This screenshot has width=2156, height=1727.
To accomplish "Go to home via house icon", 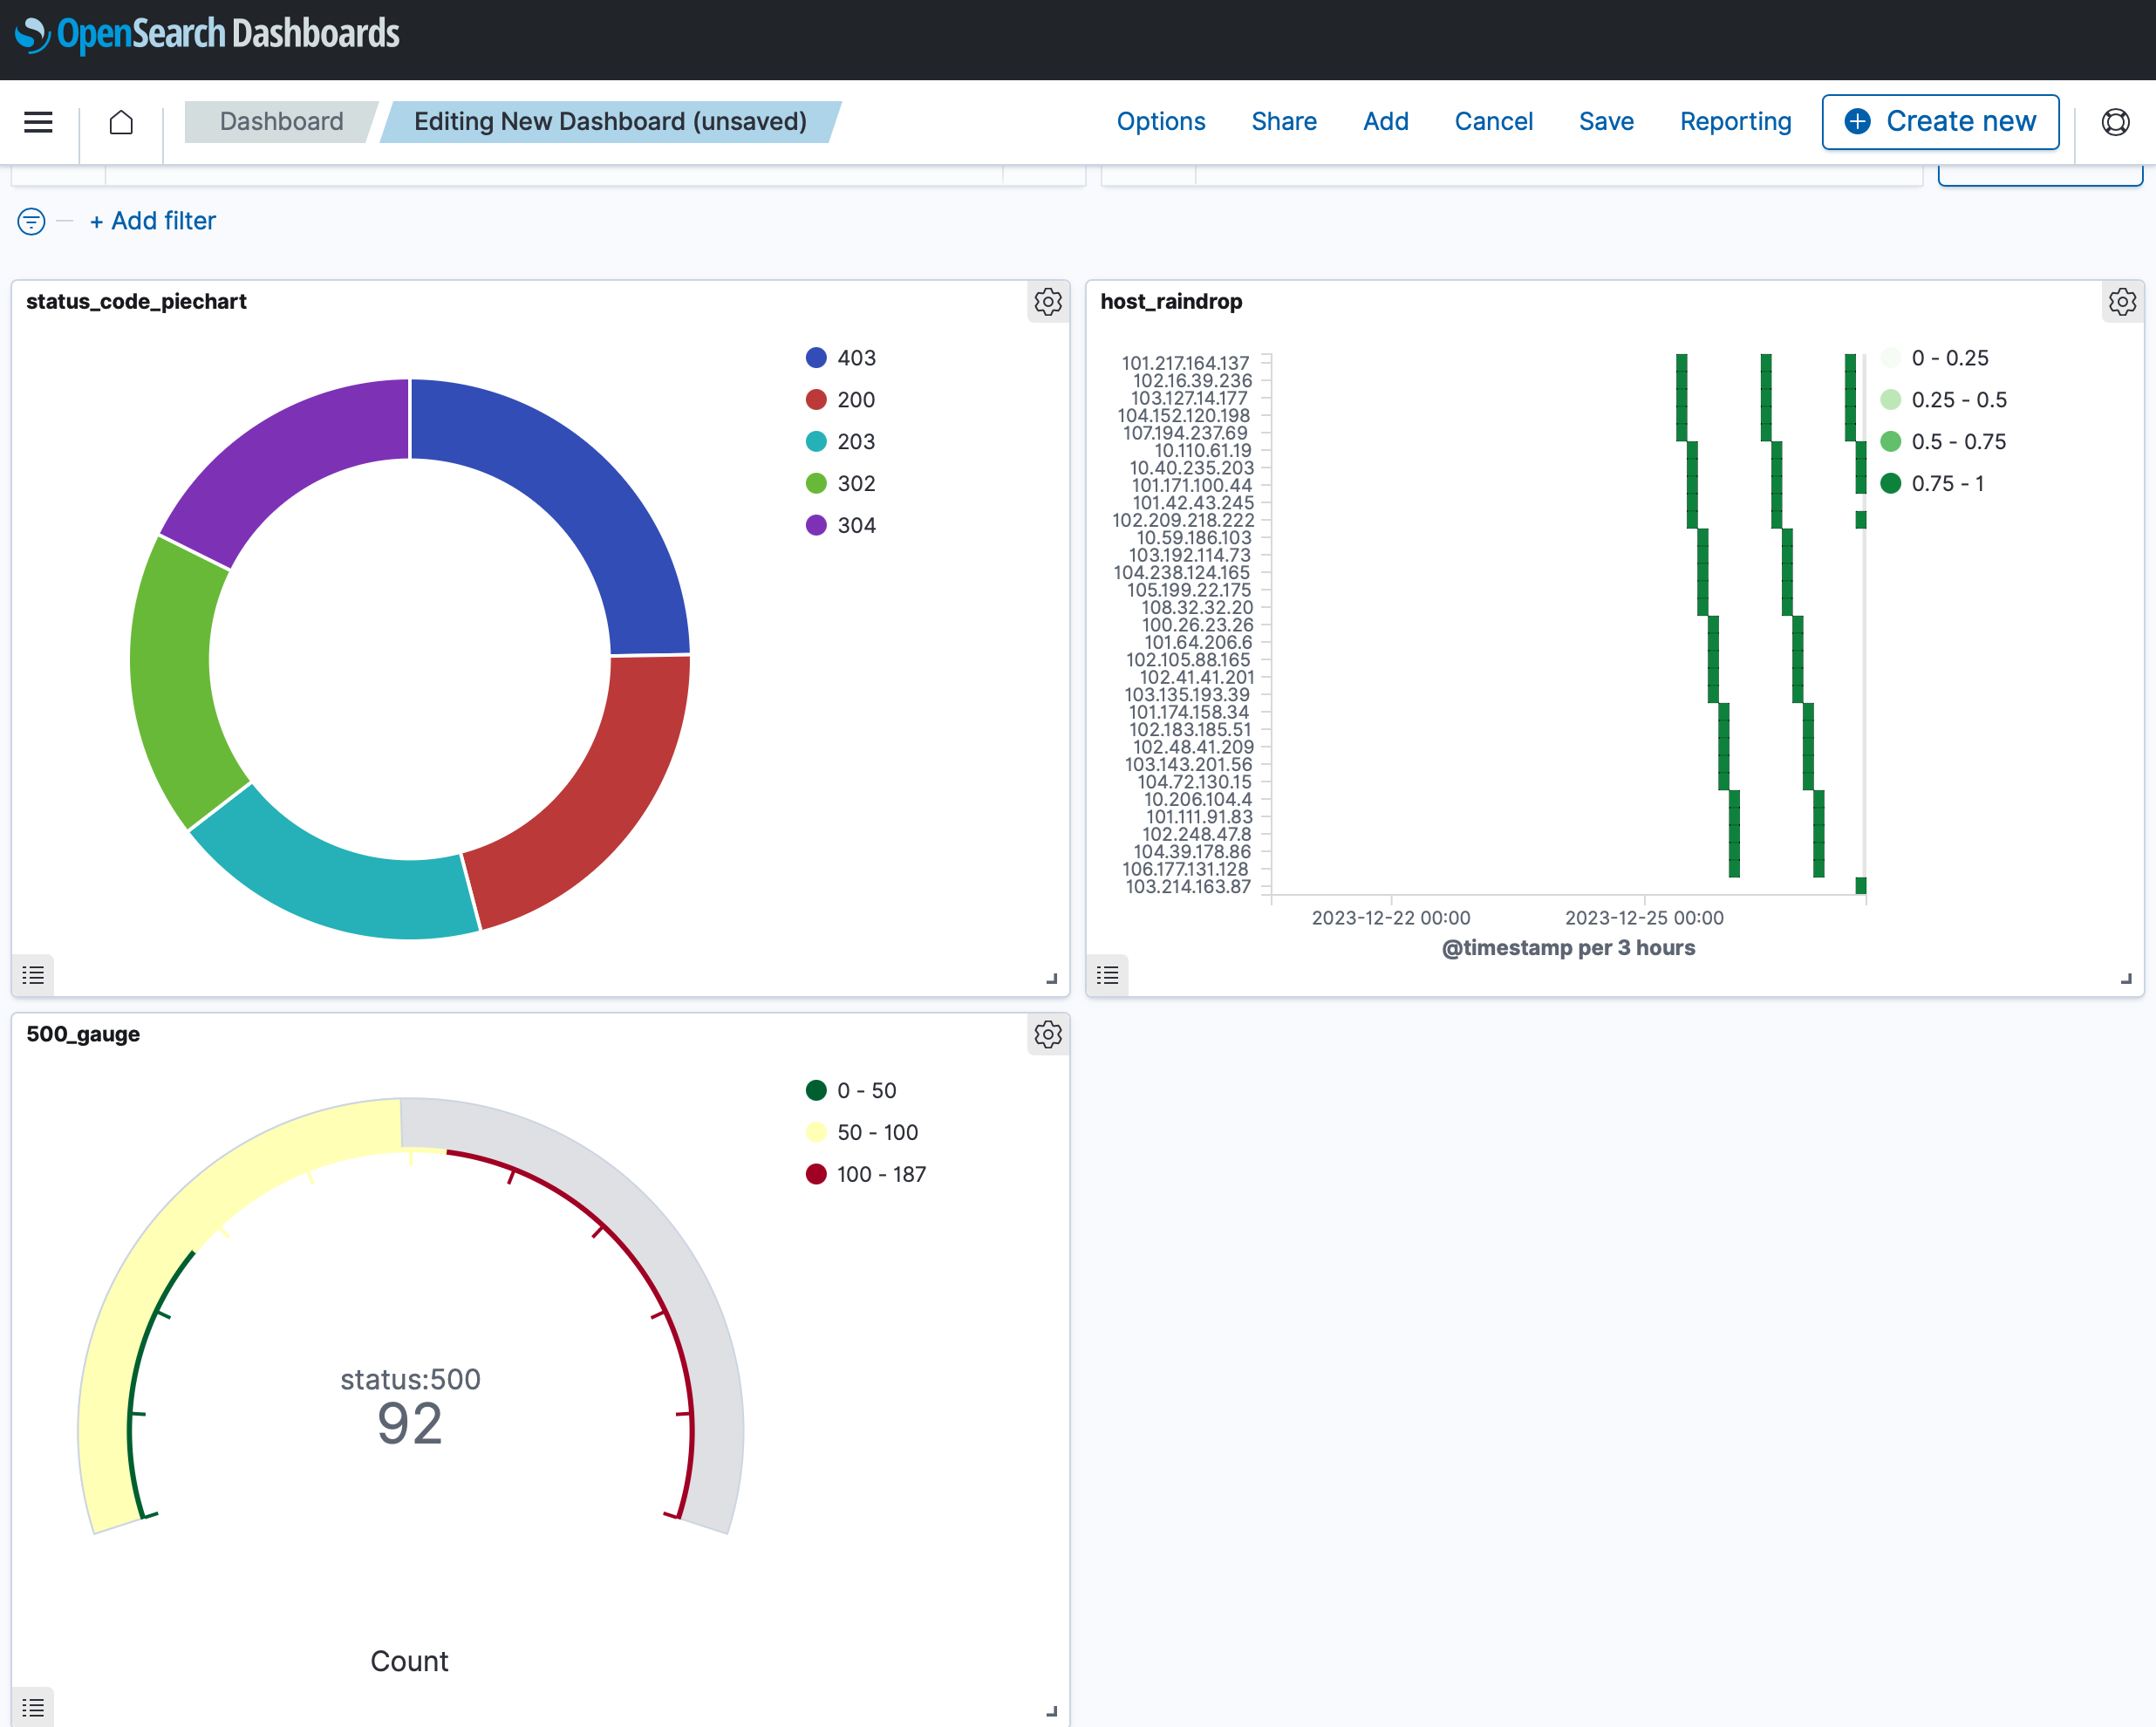I will click(121, 122).
